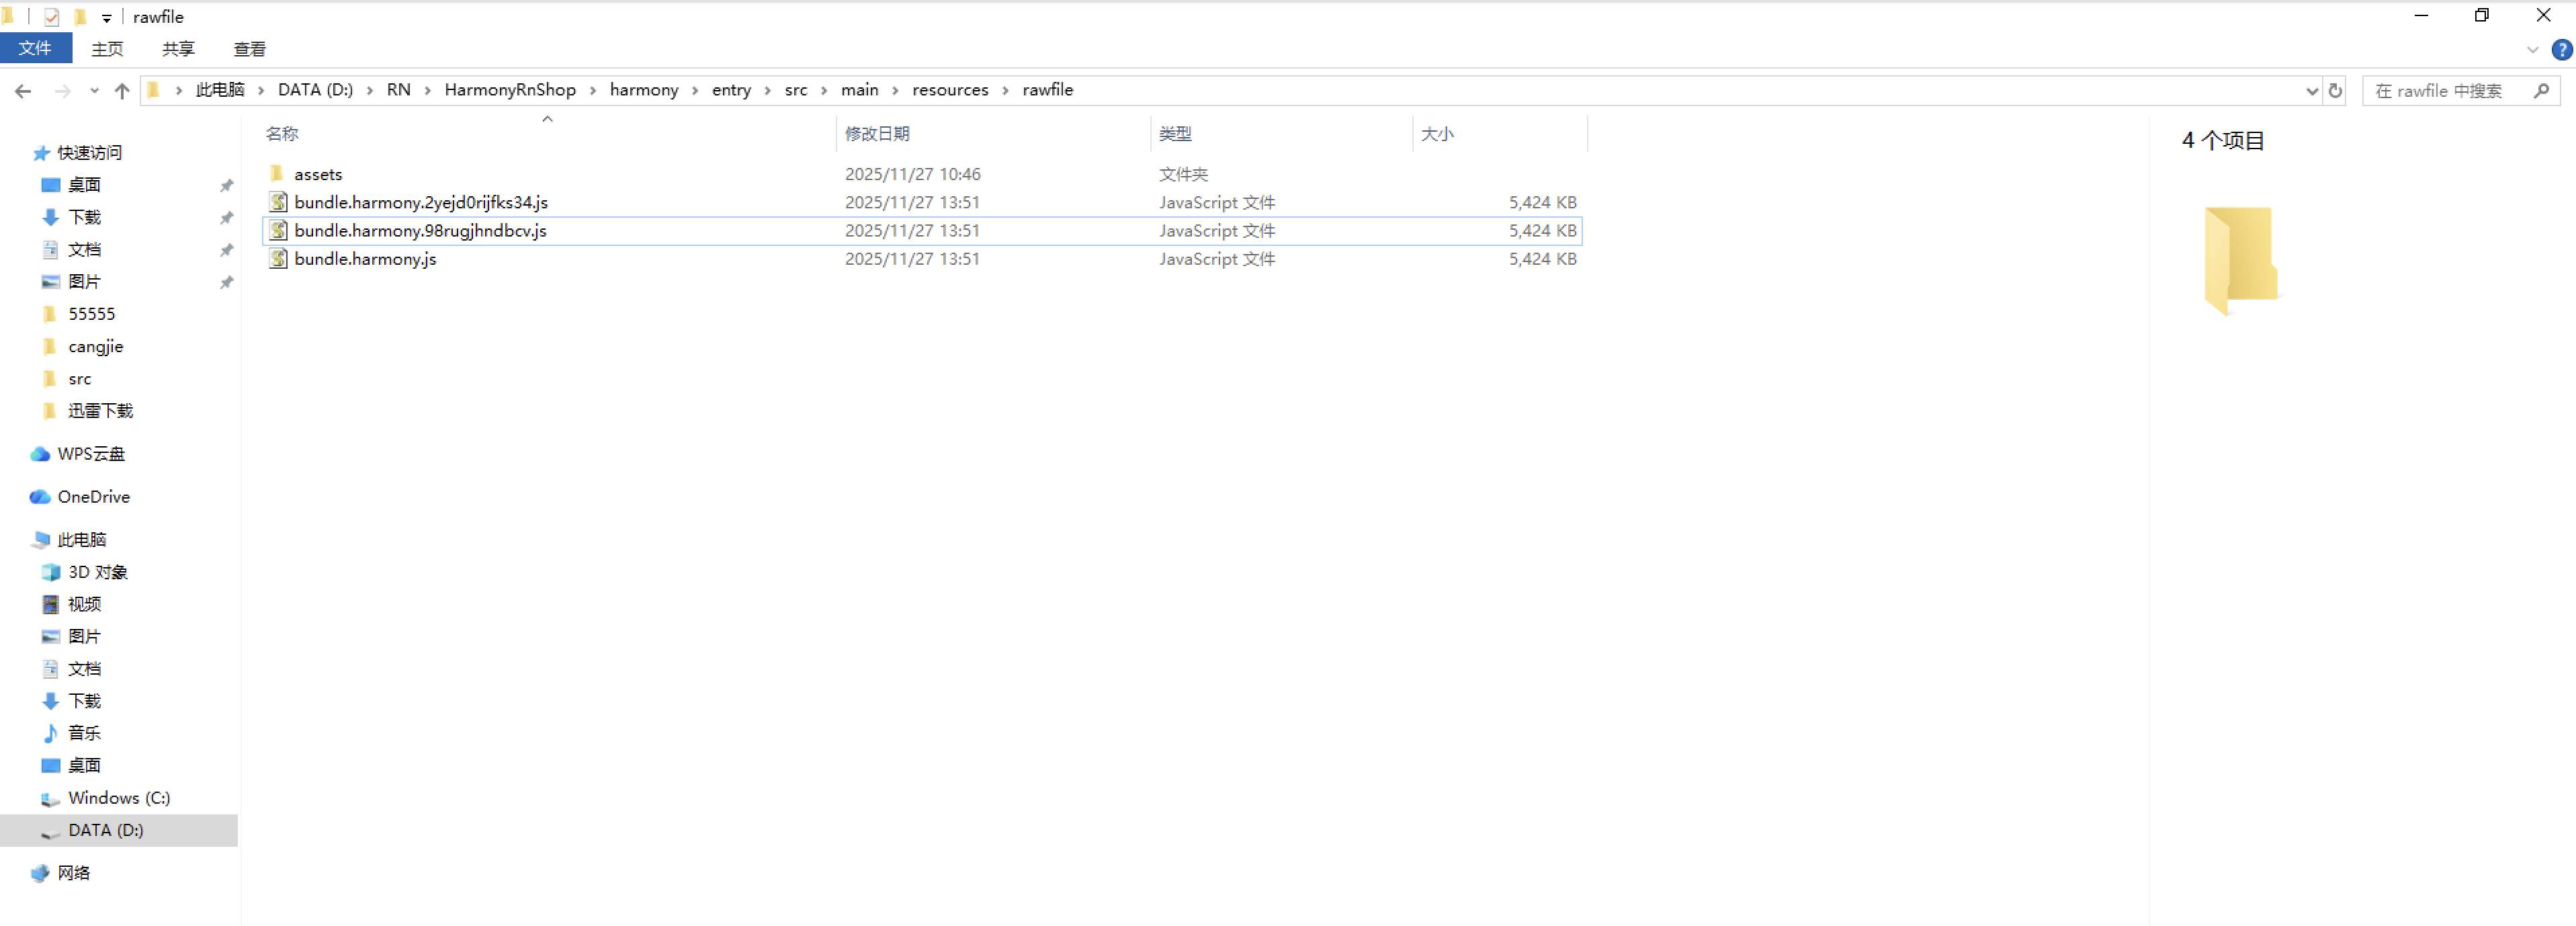Image resolution: width=2576 pixels, height=926 pixels.
Task: Switch to the 查看 ribbon tab
Action: pos(249,49)
